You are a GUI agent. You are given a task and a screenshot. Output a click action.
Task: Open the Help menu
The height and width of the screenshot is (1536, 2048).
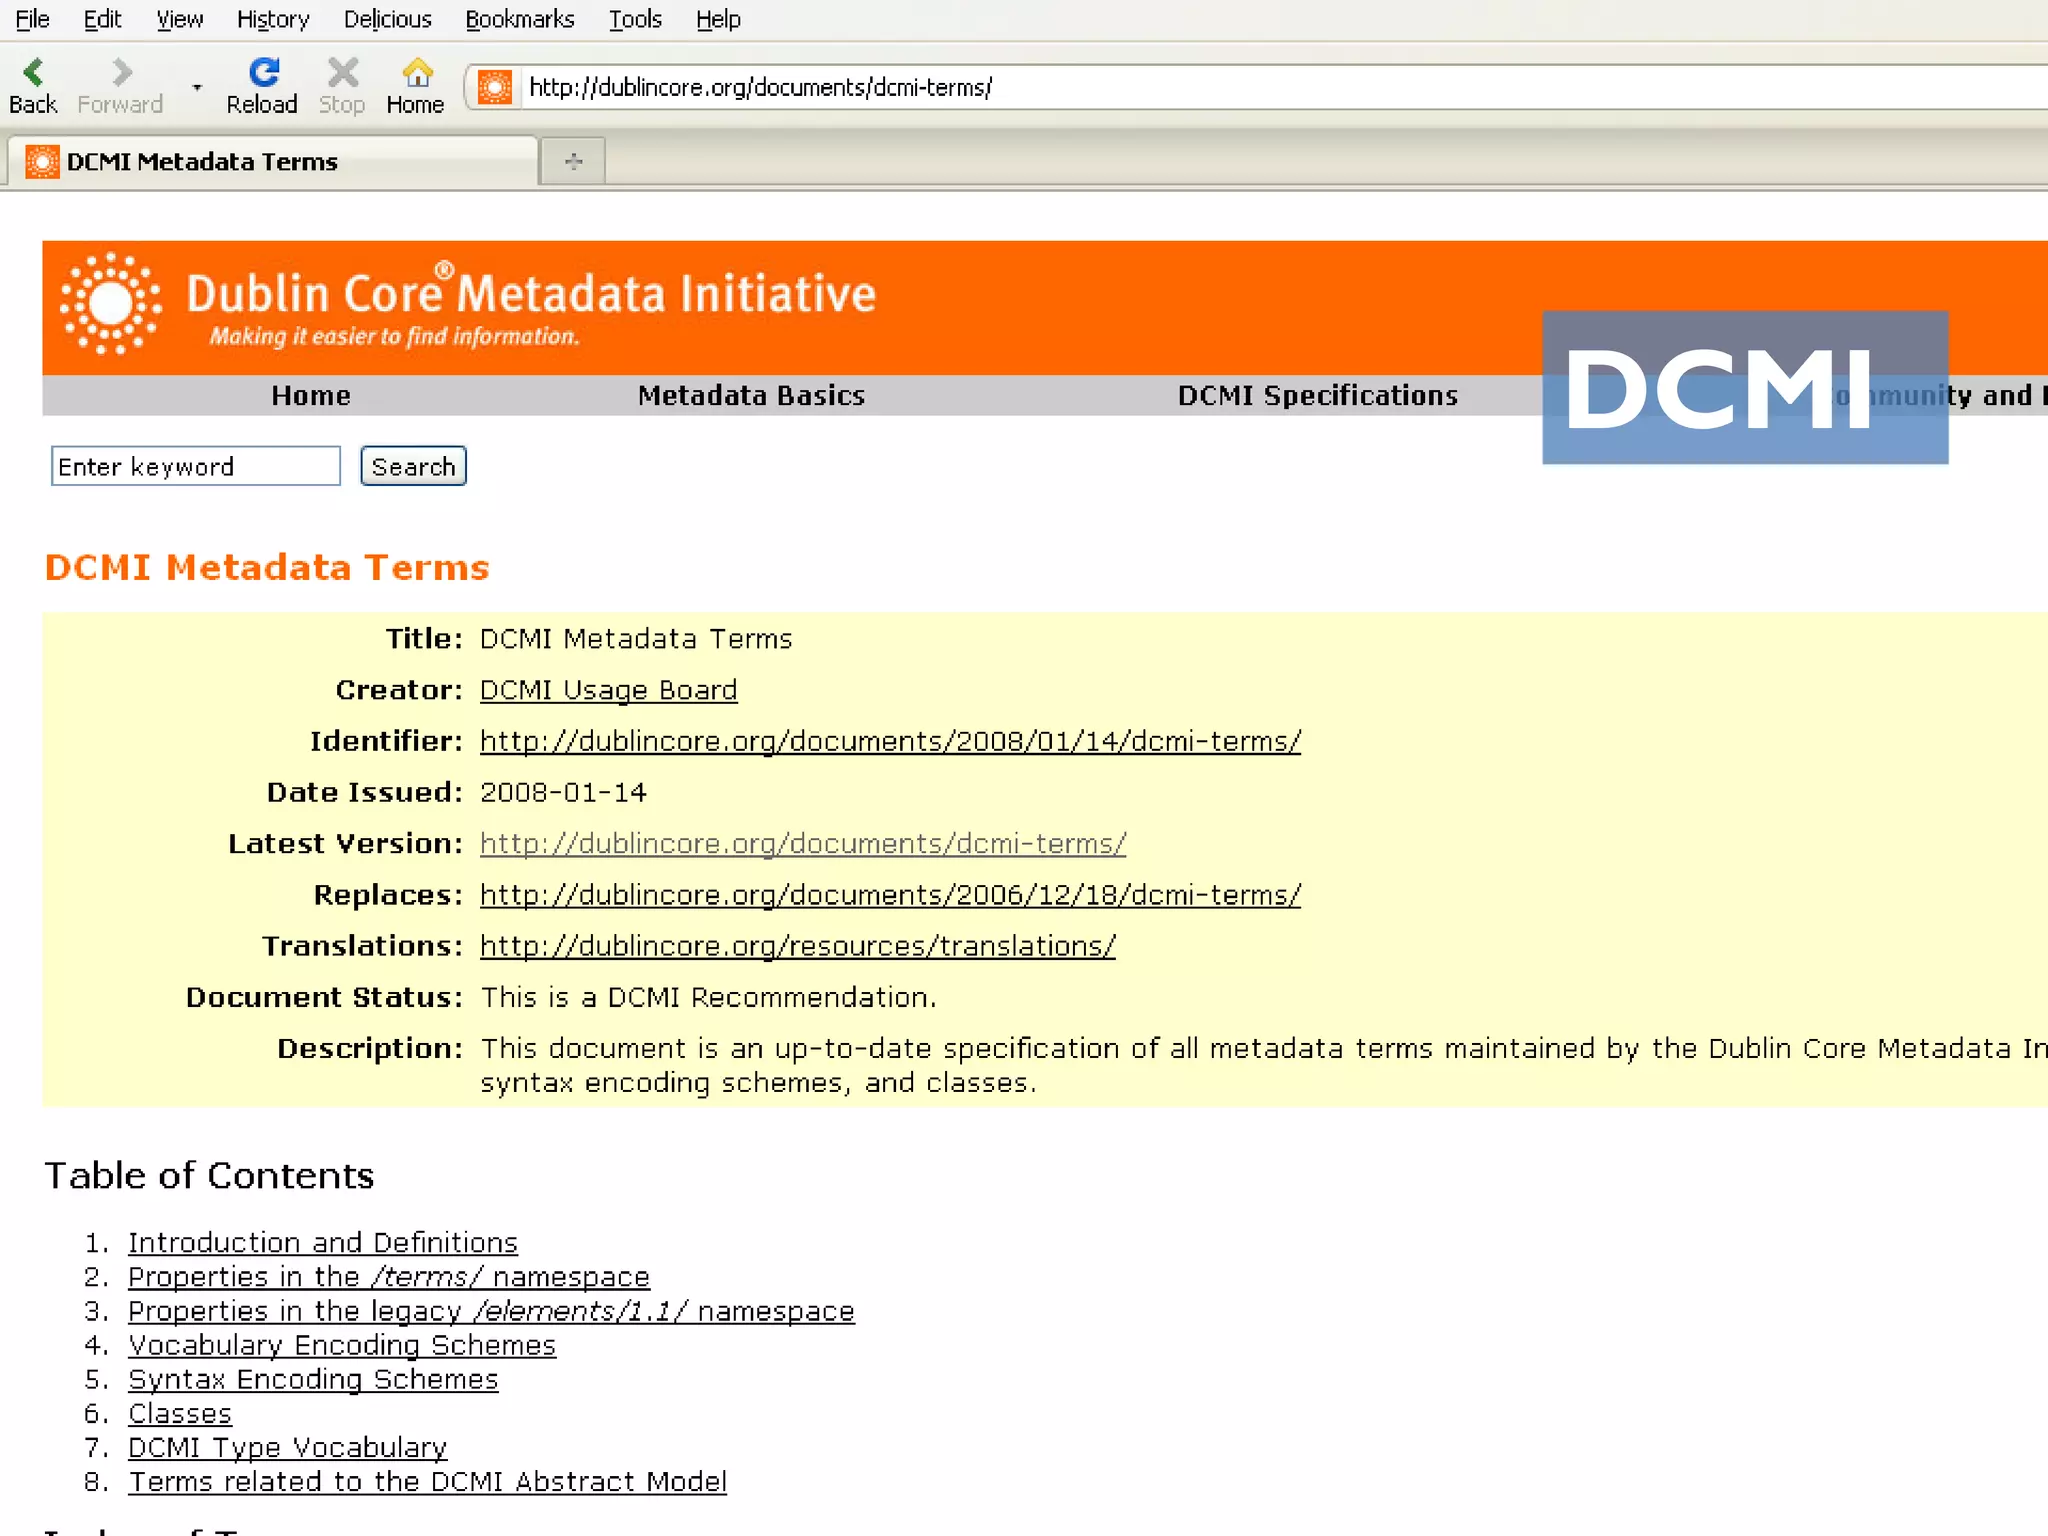pos(719,19)
